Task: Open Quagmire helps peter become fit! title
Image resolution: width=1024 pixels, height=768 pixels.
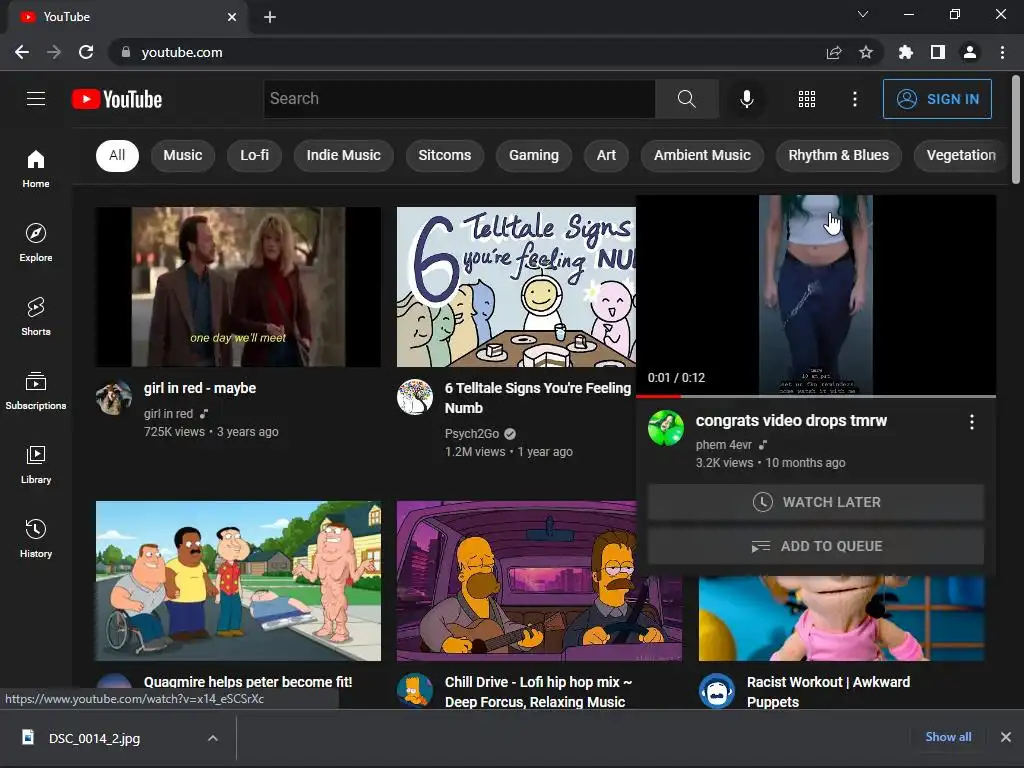Action: (x=248, y=682)
